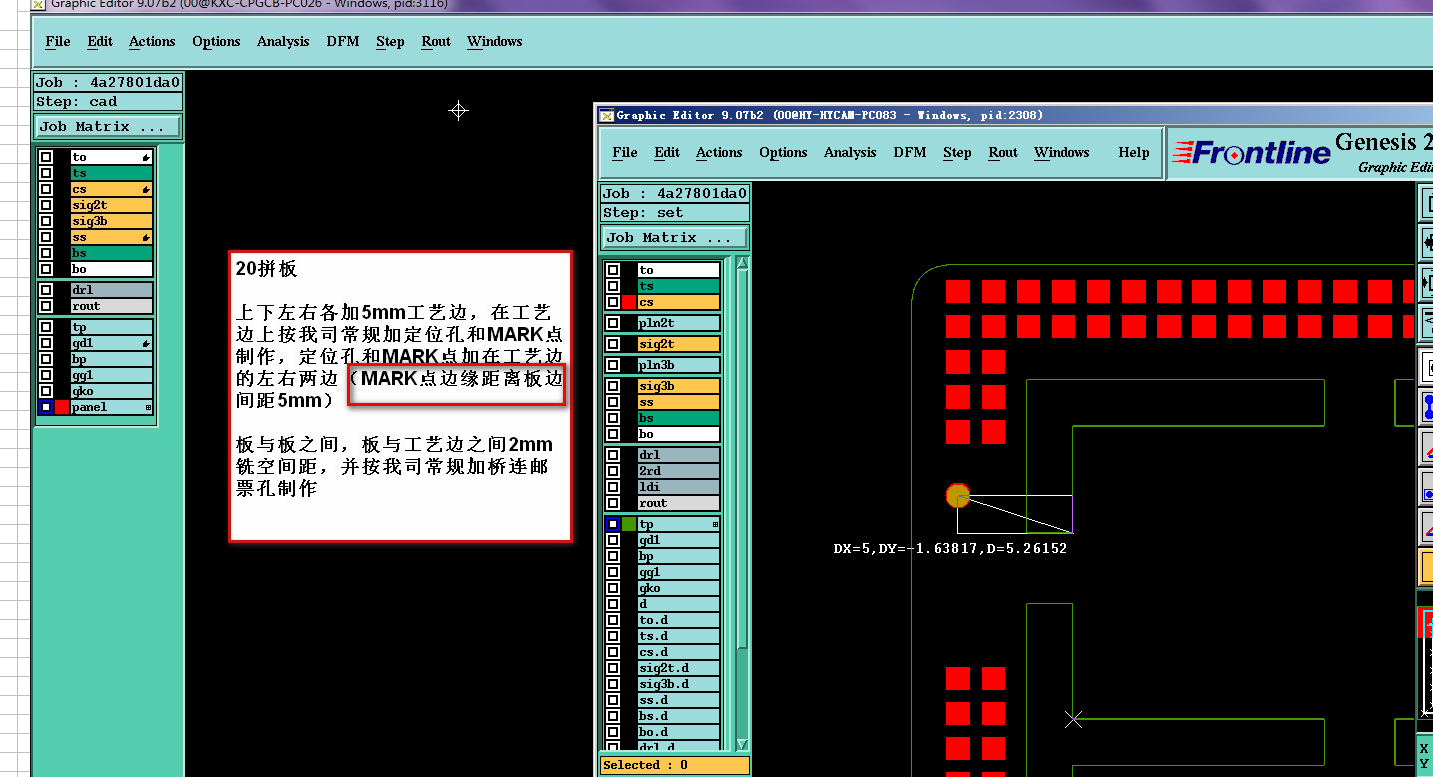Click 'Step: cad' field in back window
The width and height of the screenshot is (1433, 777).
(x=108, y=102)
